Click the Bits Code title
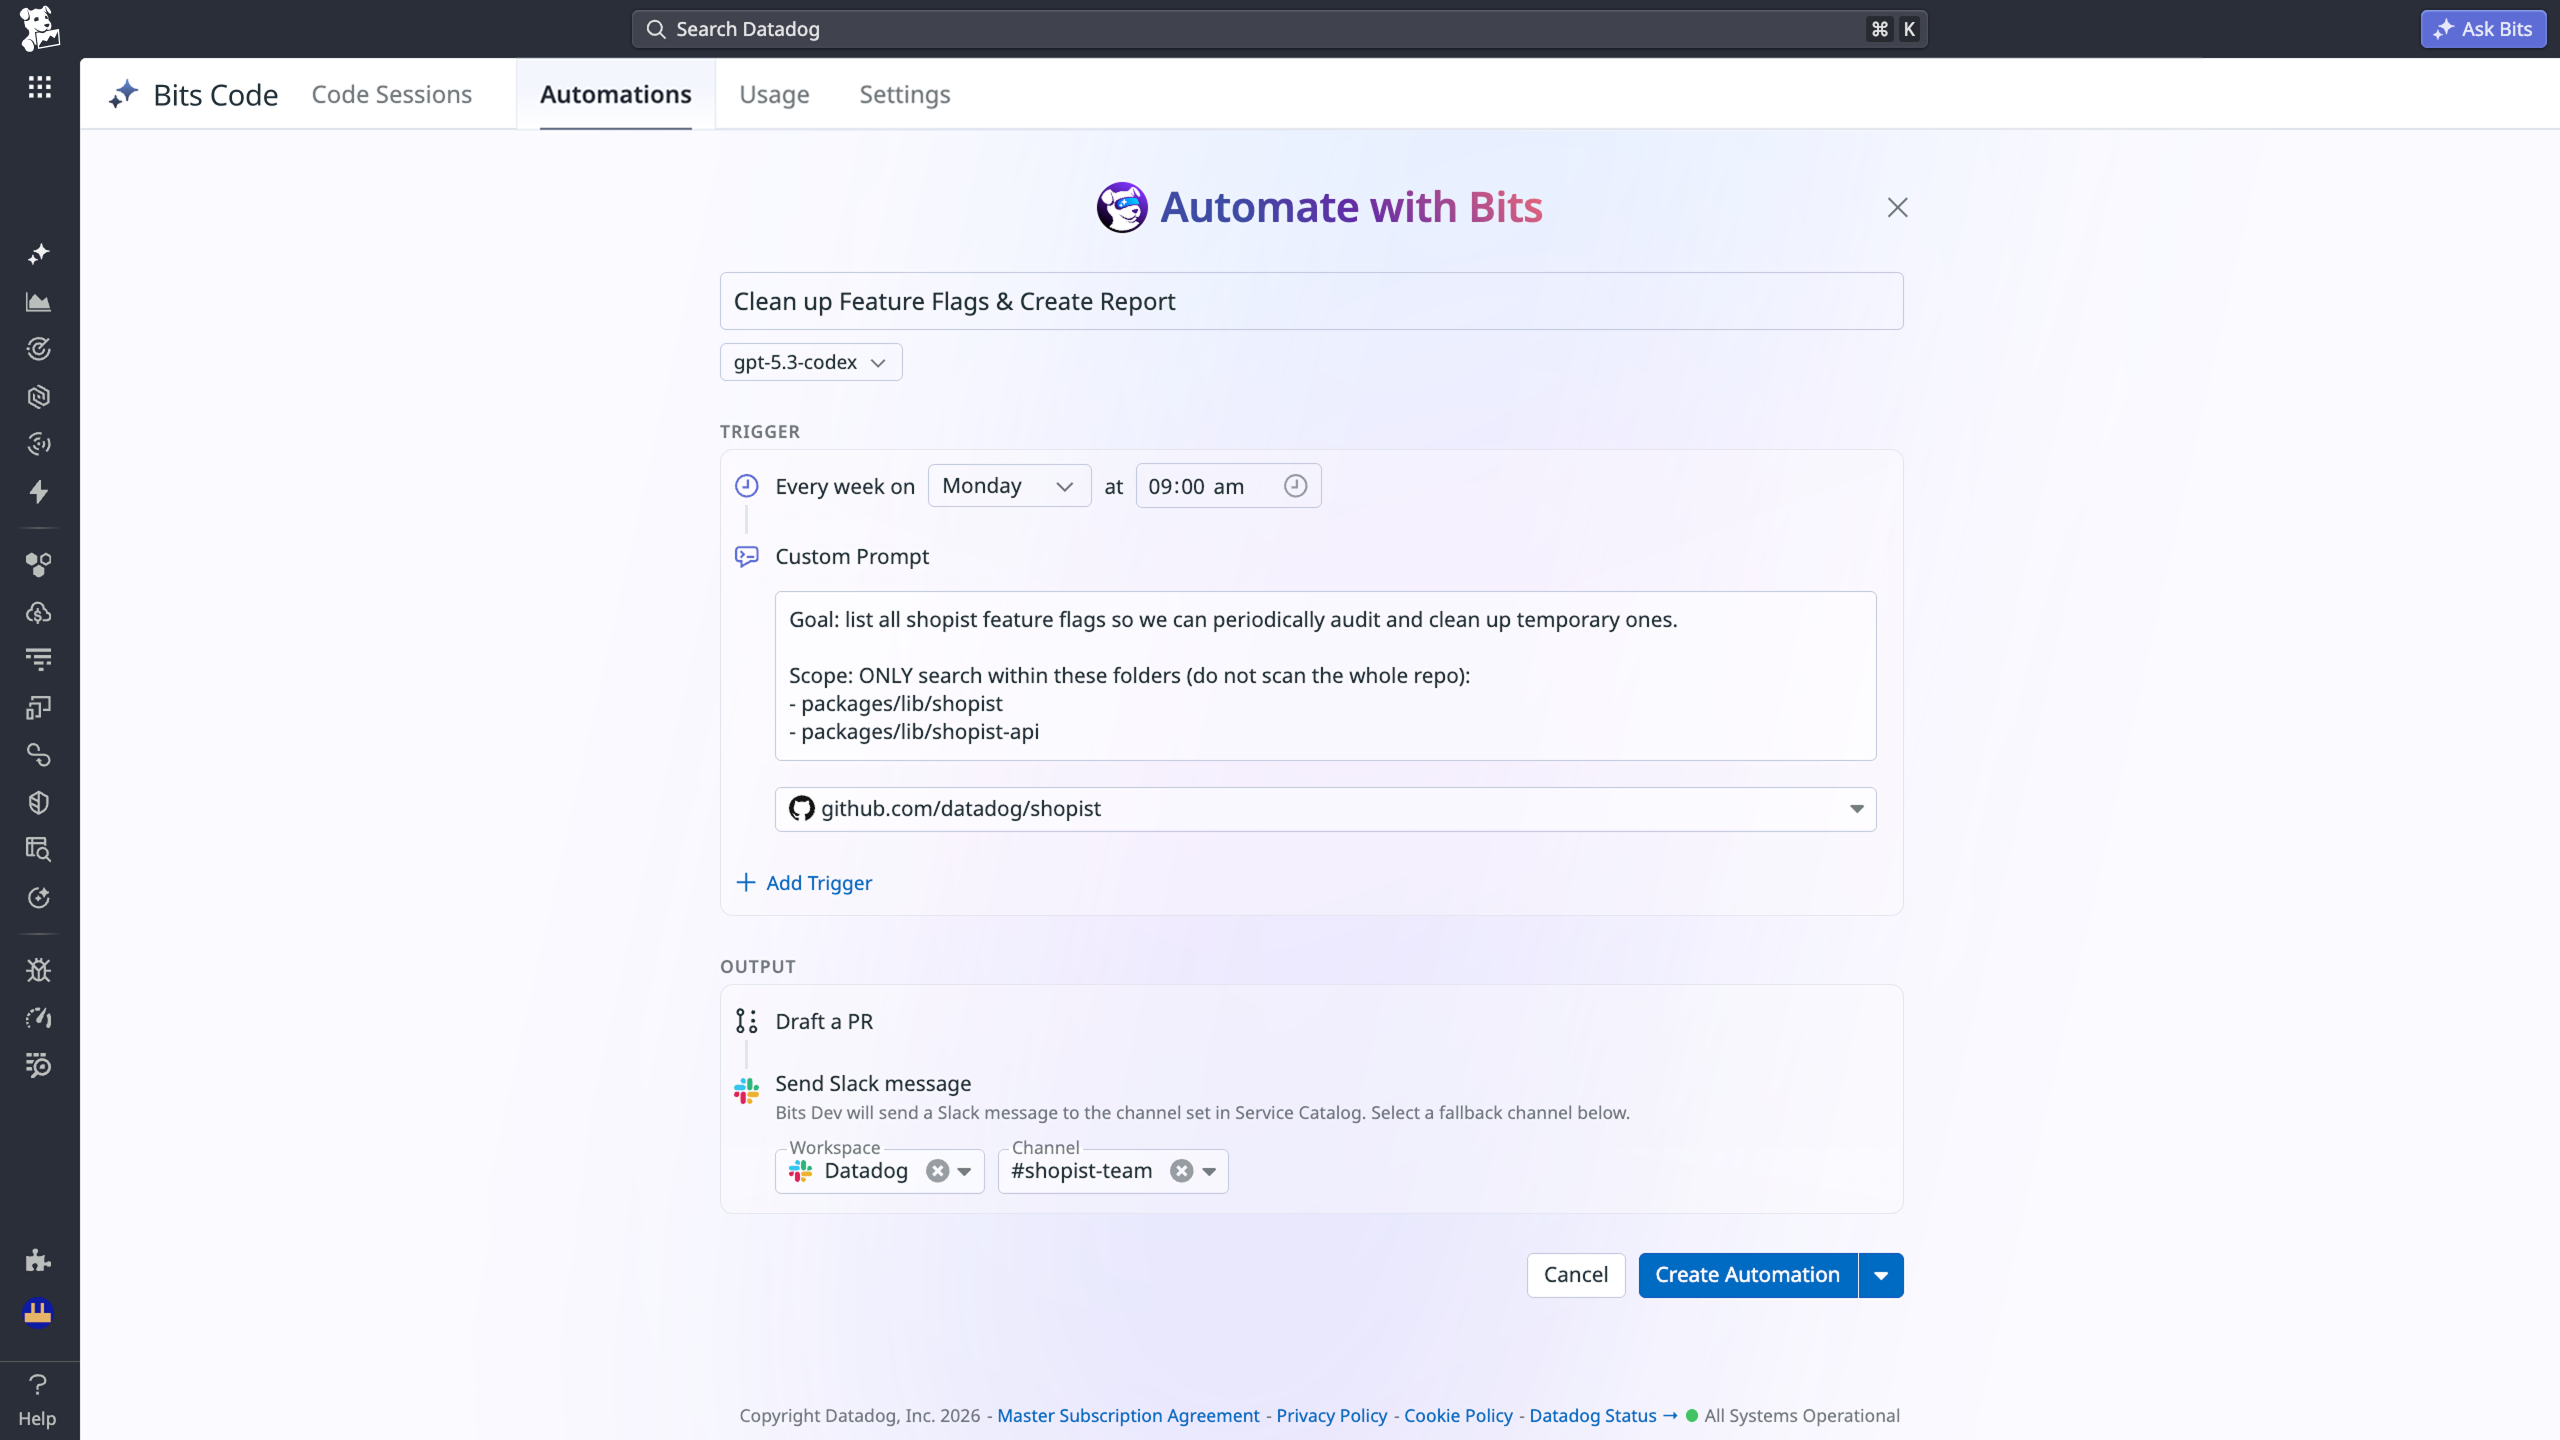Viewport: 2560px width, 1440px height. pos(215,95)
